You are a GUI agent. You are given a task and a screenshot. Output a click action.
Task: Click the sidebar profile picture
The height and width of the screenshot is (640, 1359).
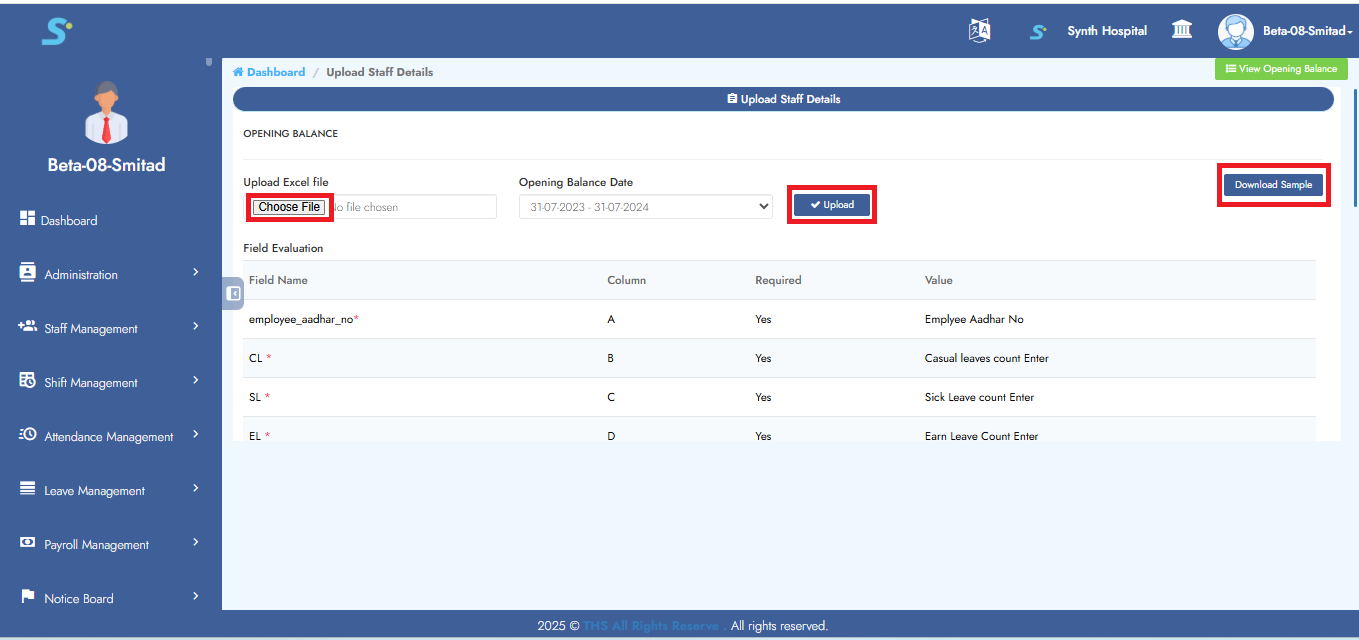(107, 112)
